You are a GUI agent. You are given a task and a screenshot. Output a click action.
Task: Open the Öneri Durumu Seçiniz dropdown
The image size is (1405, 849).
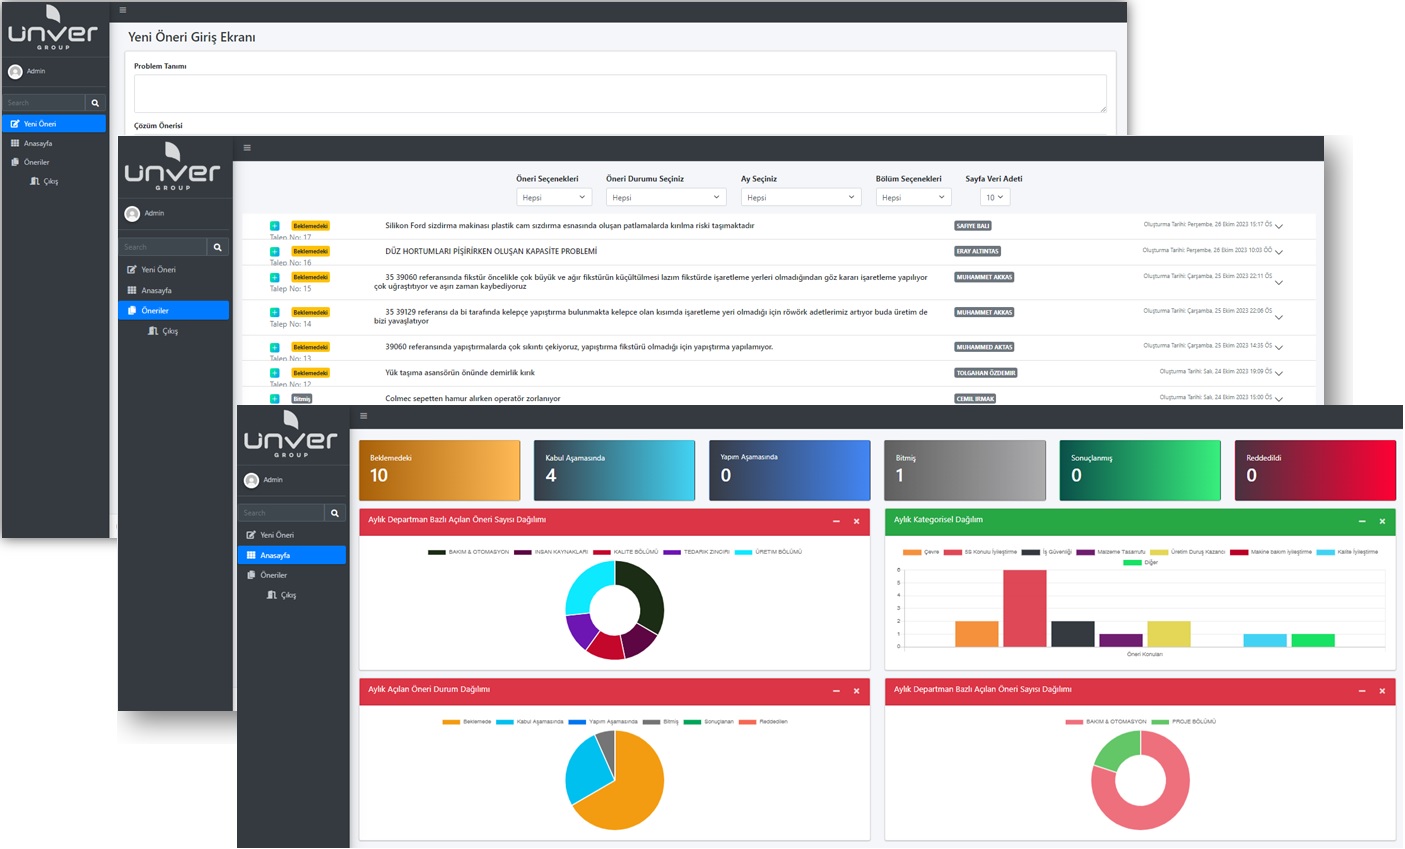click(665, 197)
